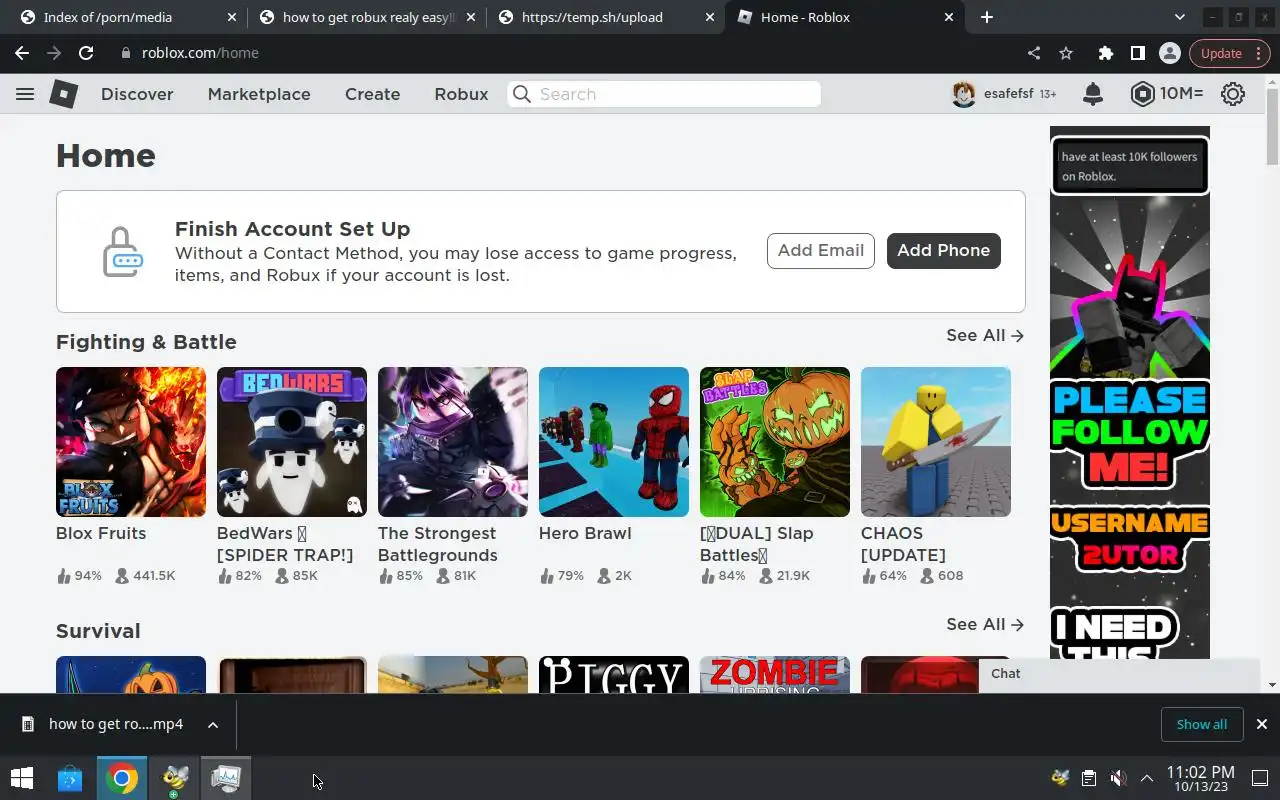Screen dimensions: 1280x800
Task: Click the clipboard tray icon
Action: (1089, 778)
